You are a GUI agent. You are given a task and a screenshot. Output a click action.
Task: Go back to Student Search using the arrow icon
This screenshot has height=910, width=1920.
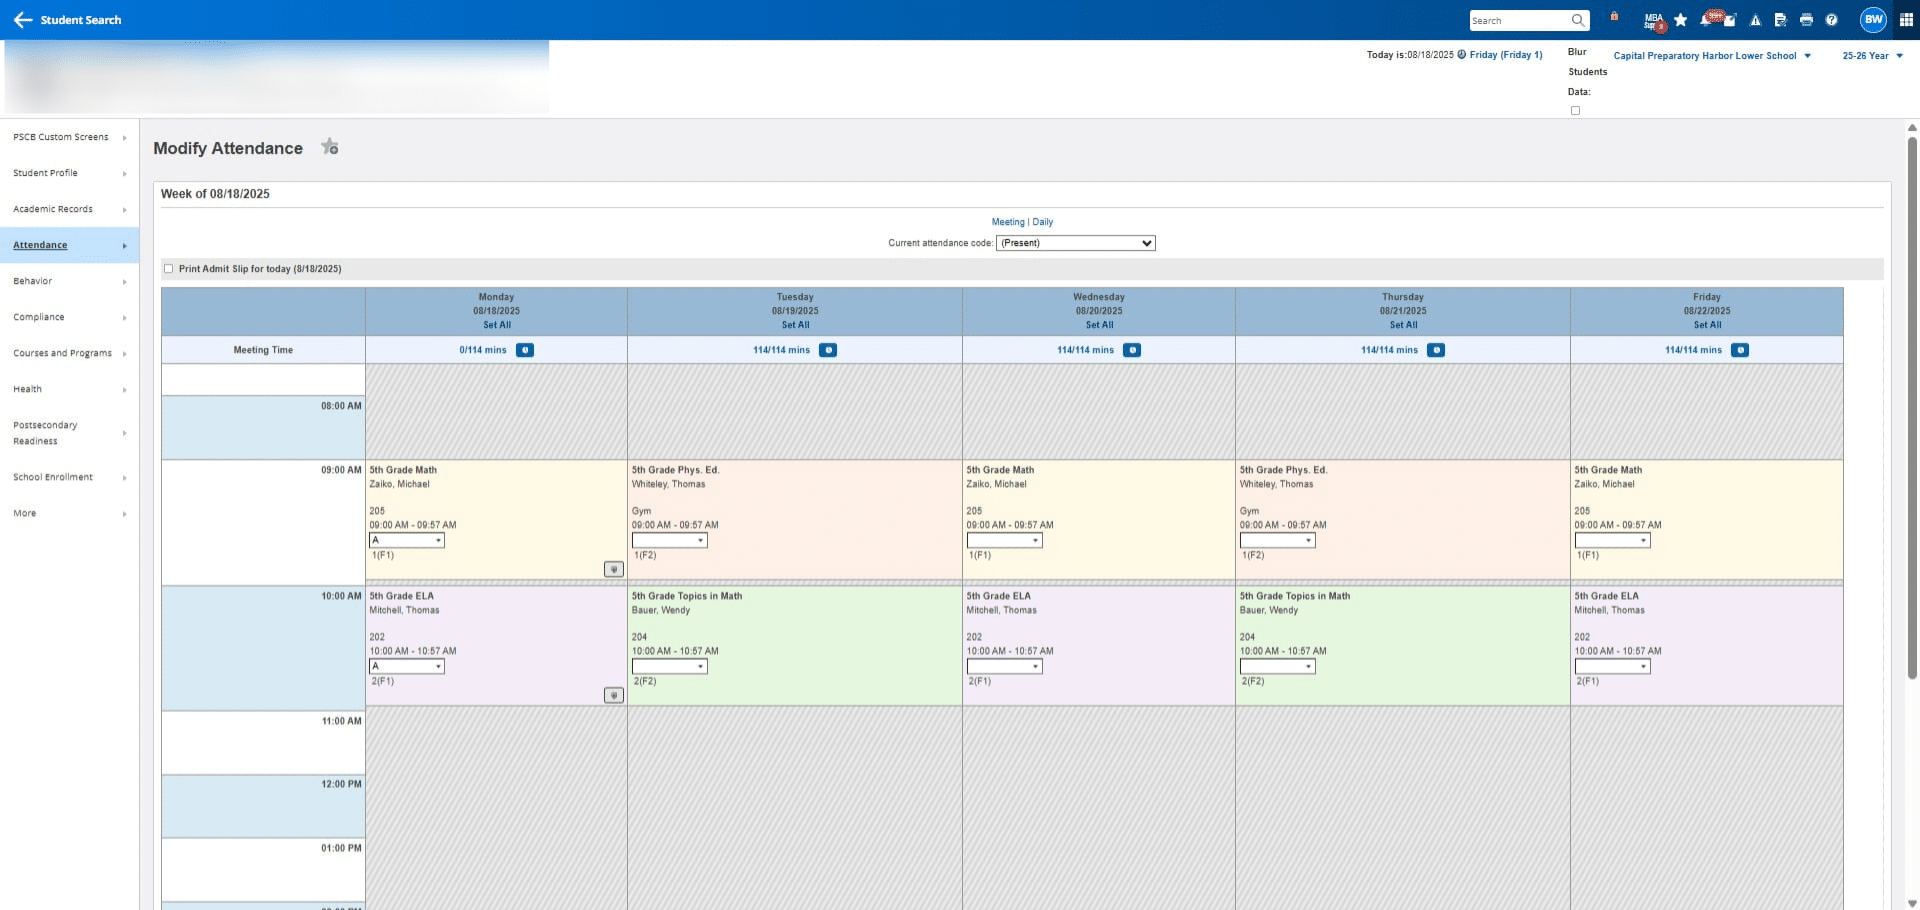[x=22, y=20]
